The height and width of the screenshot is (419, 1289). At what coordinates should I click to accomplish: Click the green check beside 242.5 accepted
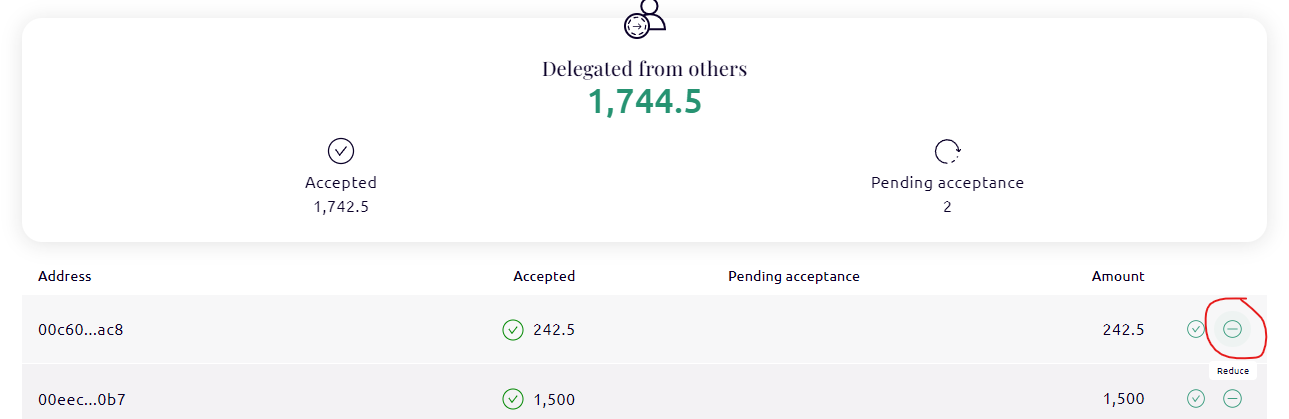(x=513, y=329)
